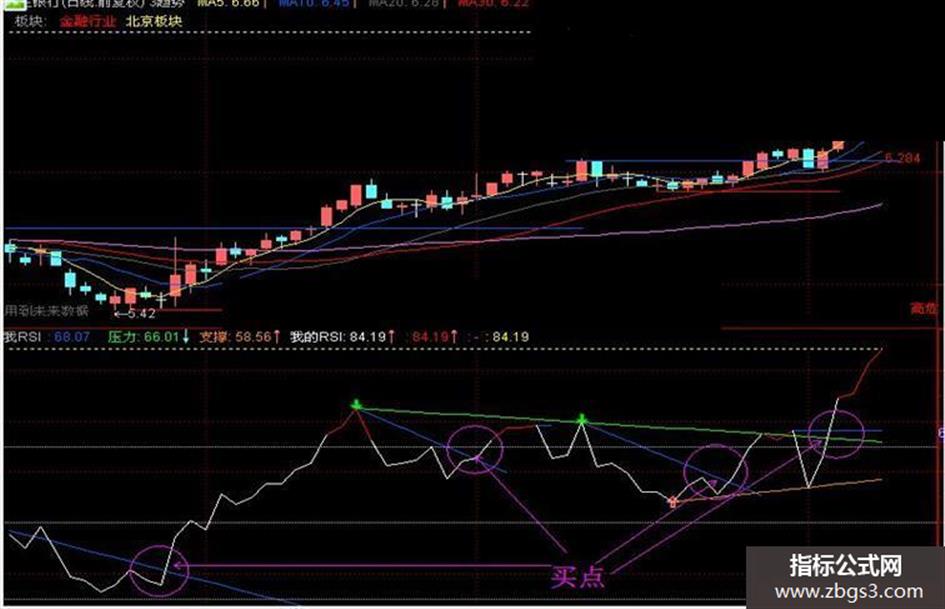Click the 指标公式网 watermark logo
Screen dimensions: 945x609
tap(846, 566)
